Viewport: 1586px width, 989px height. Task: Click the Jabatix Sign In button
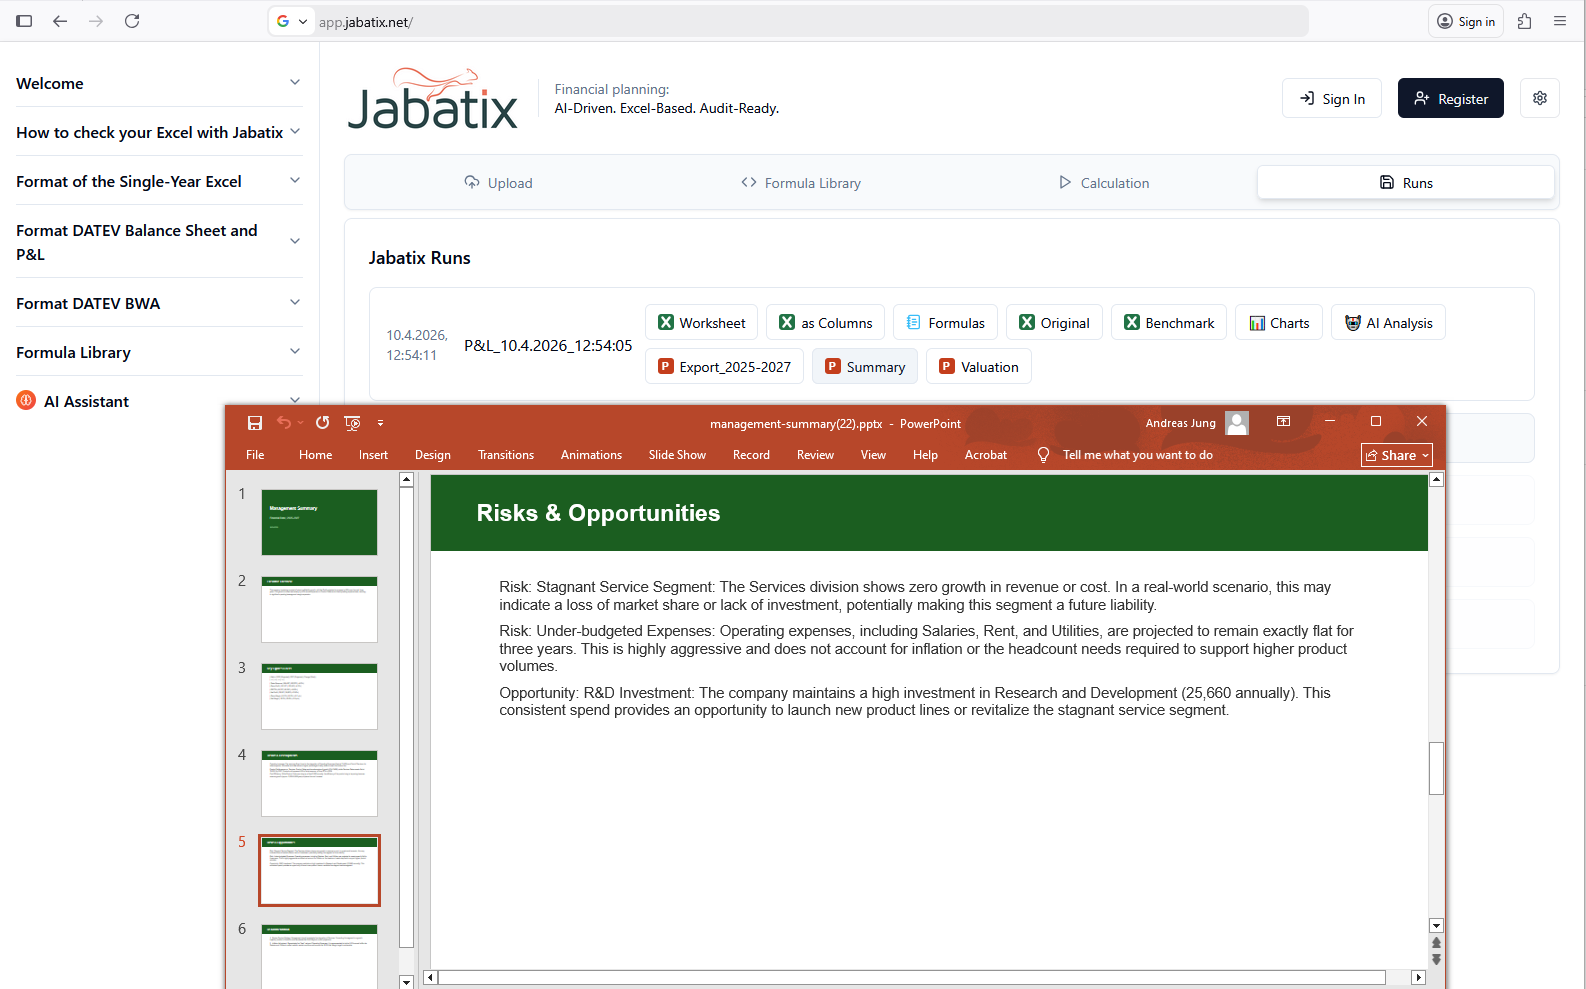1332,98
